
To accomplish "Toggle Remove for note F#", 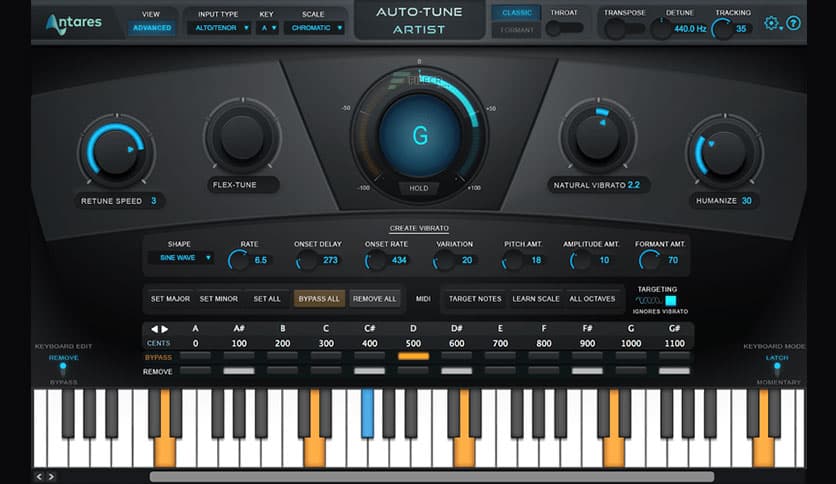I will (587, 371).
